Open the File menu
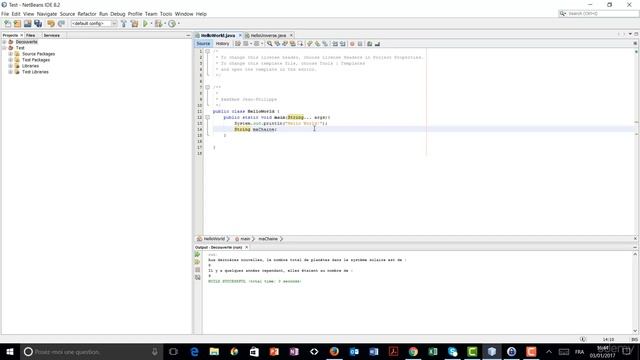This screenshot has height=360, width=640. 5,14
